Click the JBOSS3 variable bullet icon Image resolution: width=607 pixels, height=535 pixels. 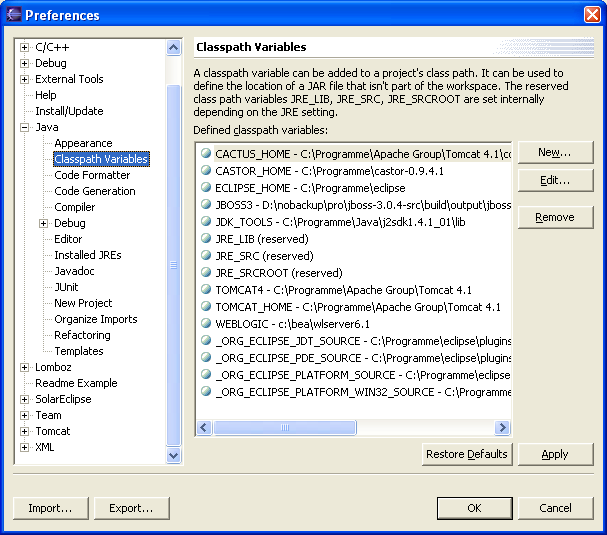point(206,205)
